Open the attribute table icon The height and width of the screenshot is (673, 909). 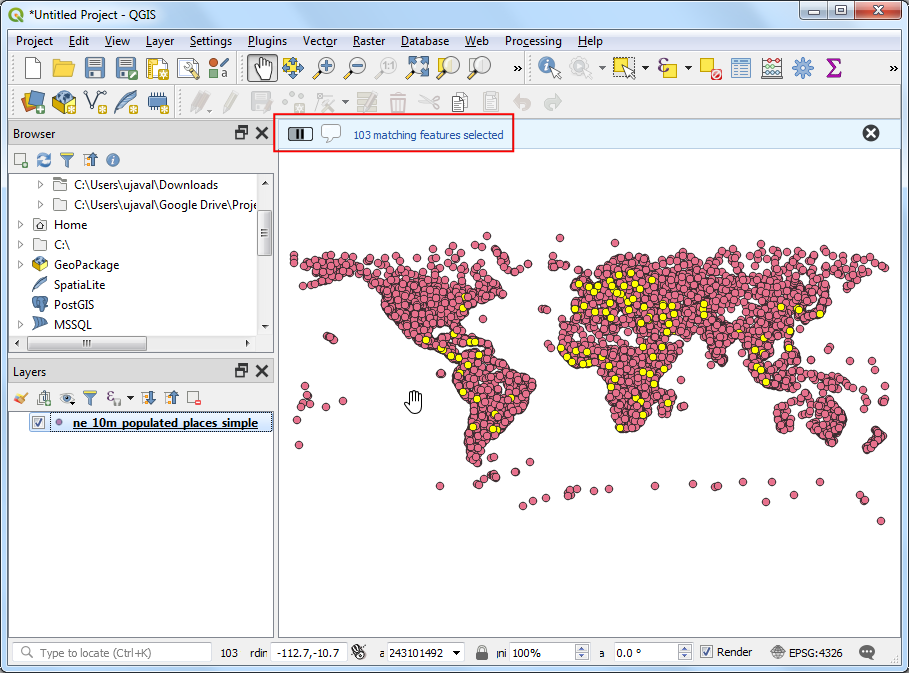(740, 68)
